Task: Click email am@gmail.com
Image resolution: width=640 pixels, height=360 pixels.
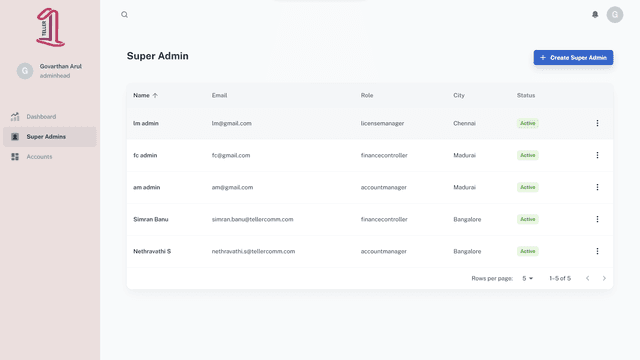Action: tap(232, 187)
